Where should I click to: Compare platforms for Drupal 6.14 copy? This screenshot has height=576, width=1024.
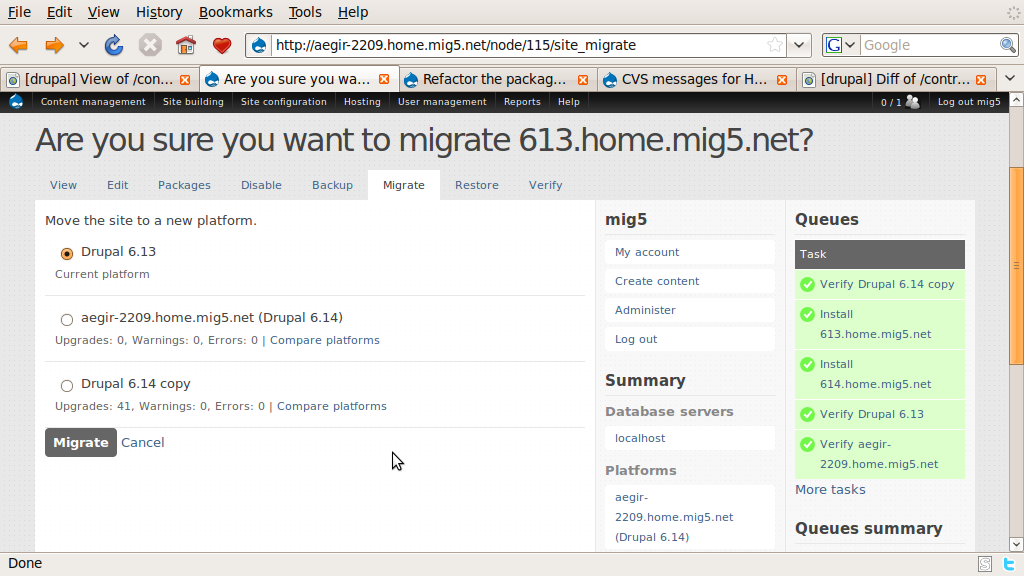coord(332,406)
